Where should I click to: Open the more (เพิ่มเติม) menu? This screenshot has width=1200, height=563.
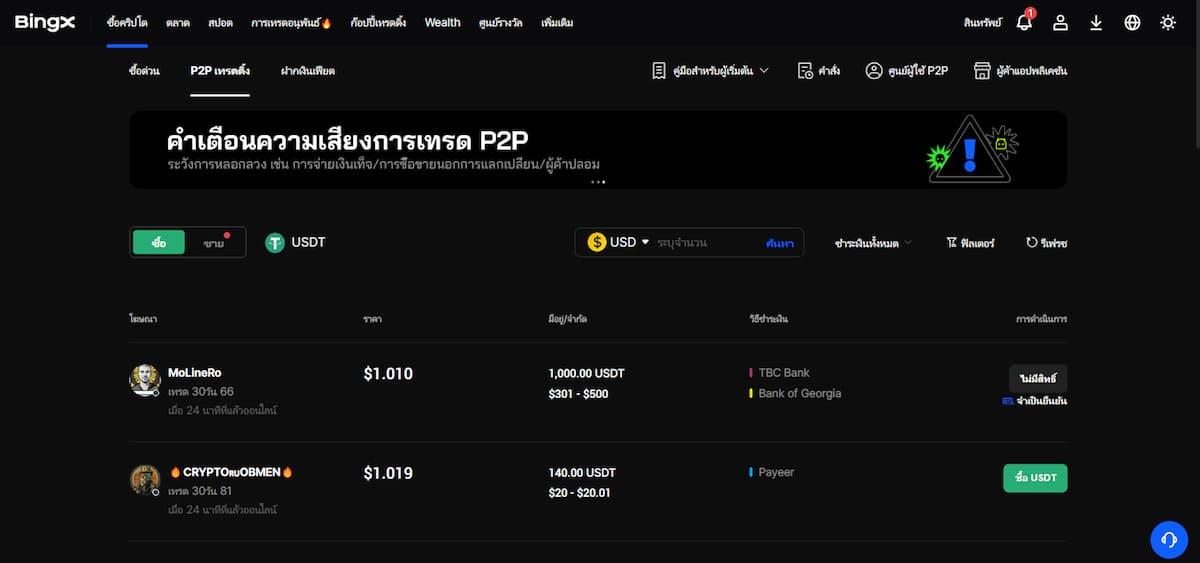click(x=557, y=22)
